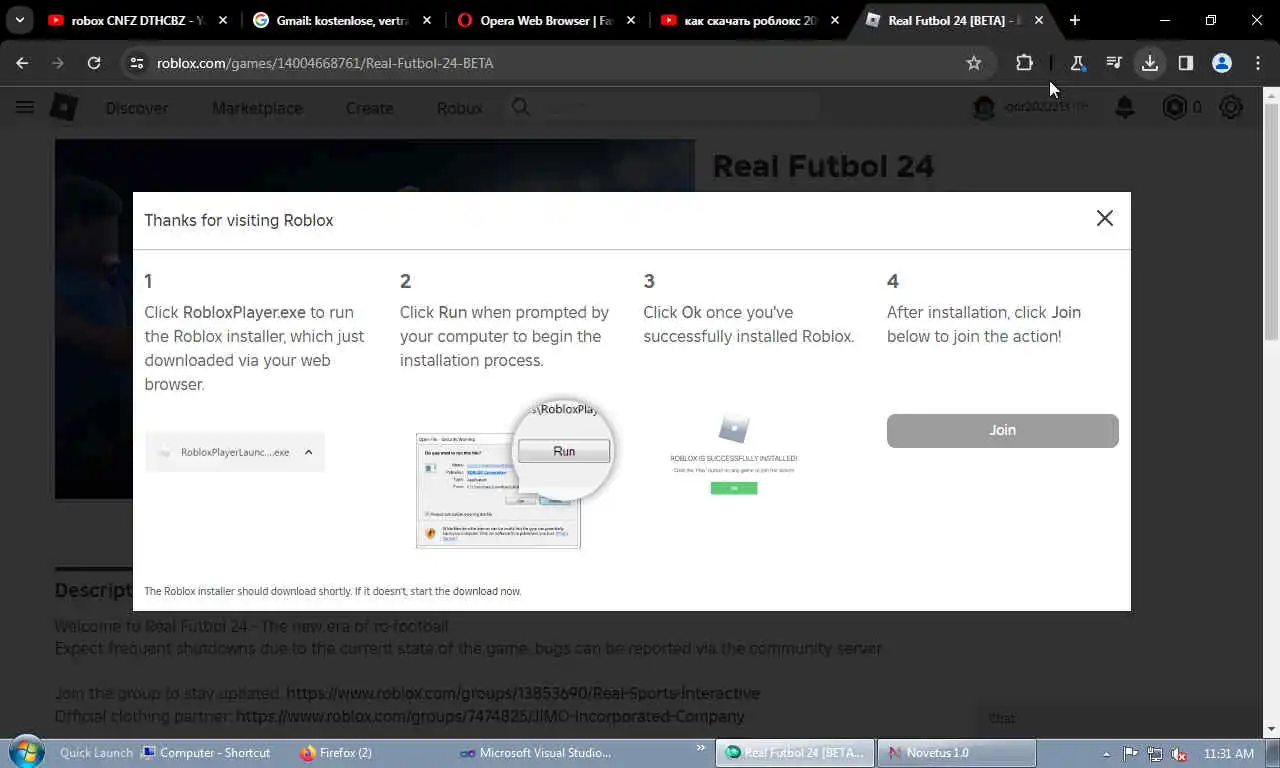Image resolution: width=1280 pixels, height=768 pixels.
Task: Close the Thanks for visiting Roblox dialog
Action: [x=1104, y=218]
